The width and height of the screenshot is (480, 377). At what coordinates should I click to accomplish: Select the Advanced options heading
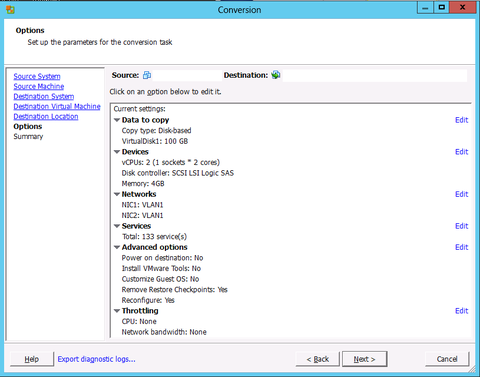pyautogui.click(x=155, y=247)
